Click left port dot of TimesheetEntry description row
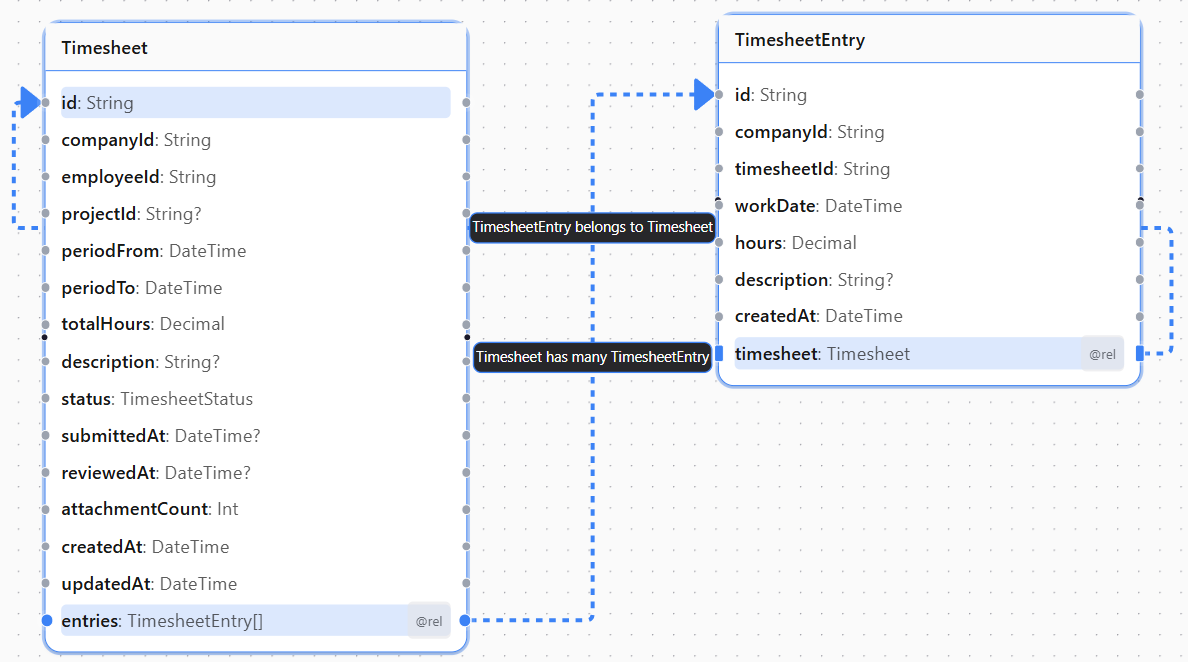Viewport: 1188px width, 662px height. tap(719, 279)
